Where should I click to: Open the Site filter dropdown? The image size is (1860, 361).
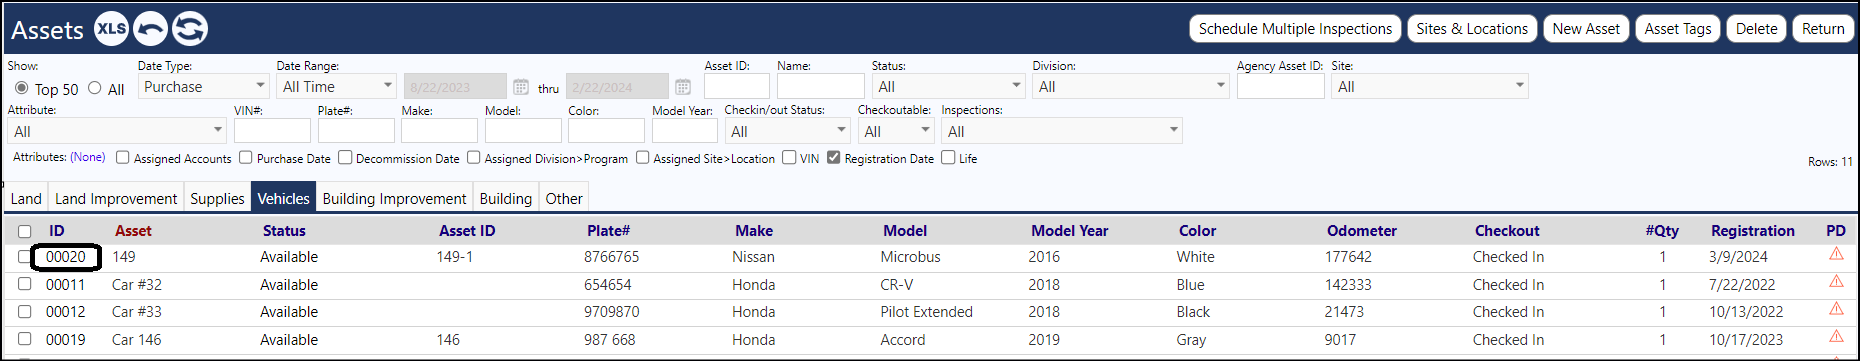[x=1430, y=86]
